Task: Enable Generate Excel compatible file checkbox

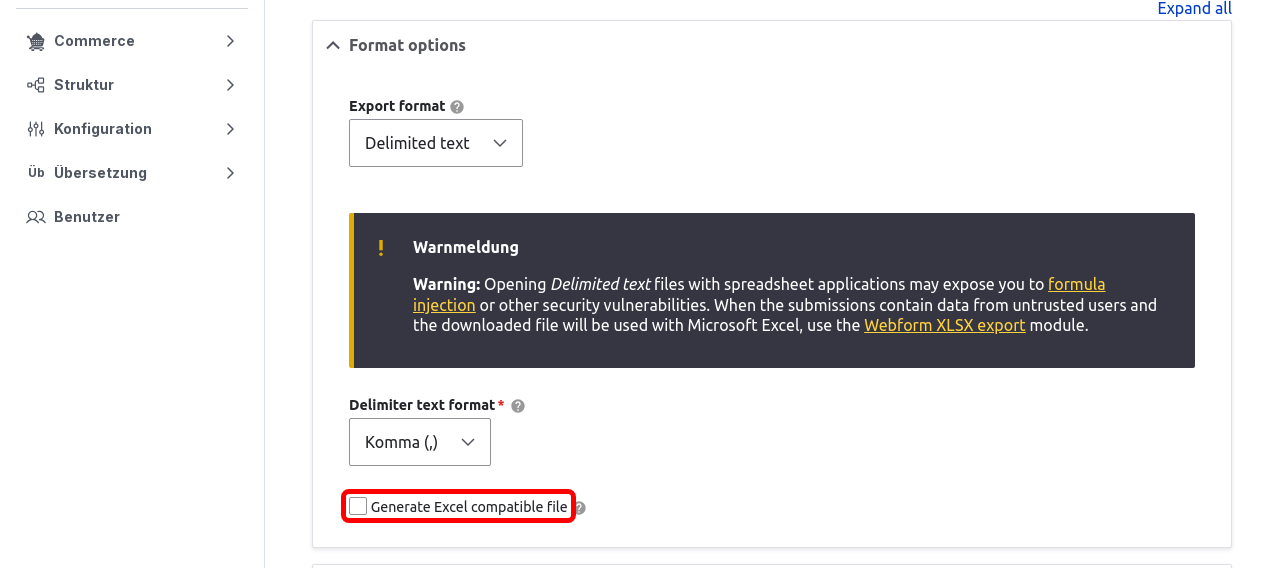Action: point(358,507)
